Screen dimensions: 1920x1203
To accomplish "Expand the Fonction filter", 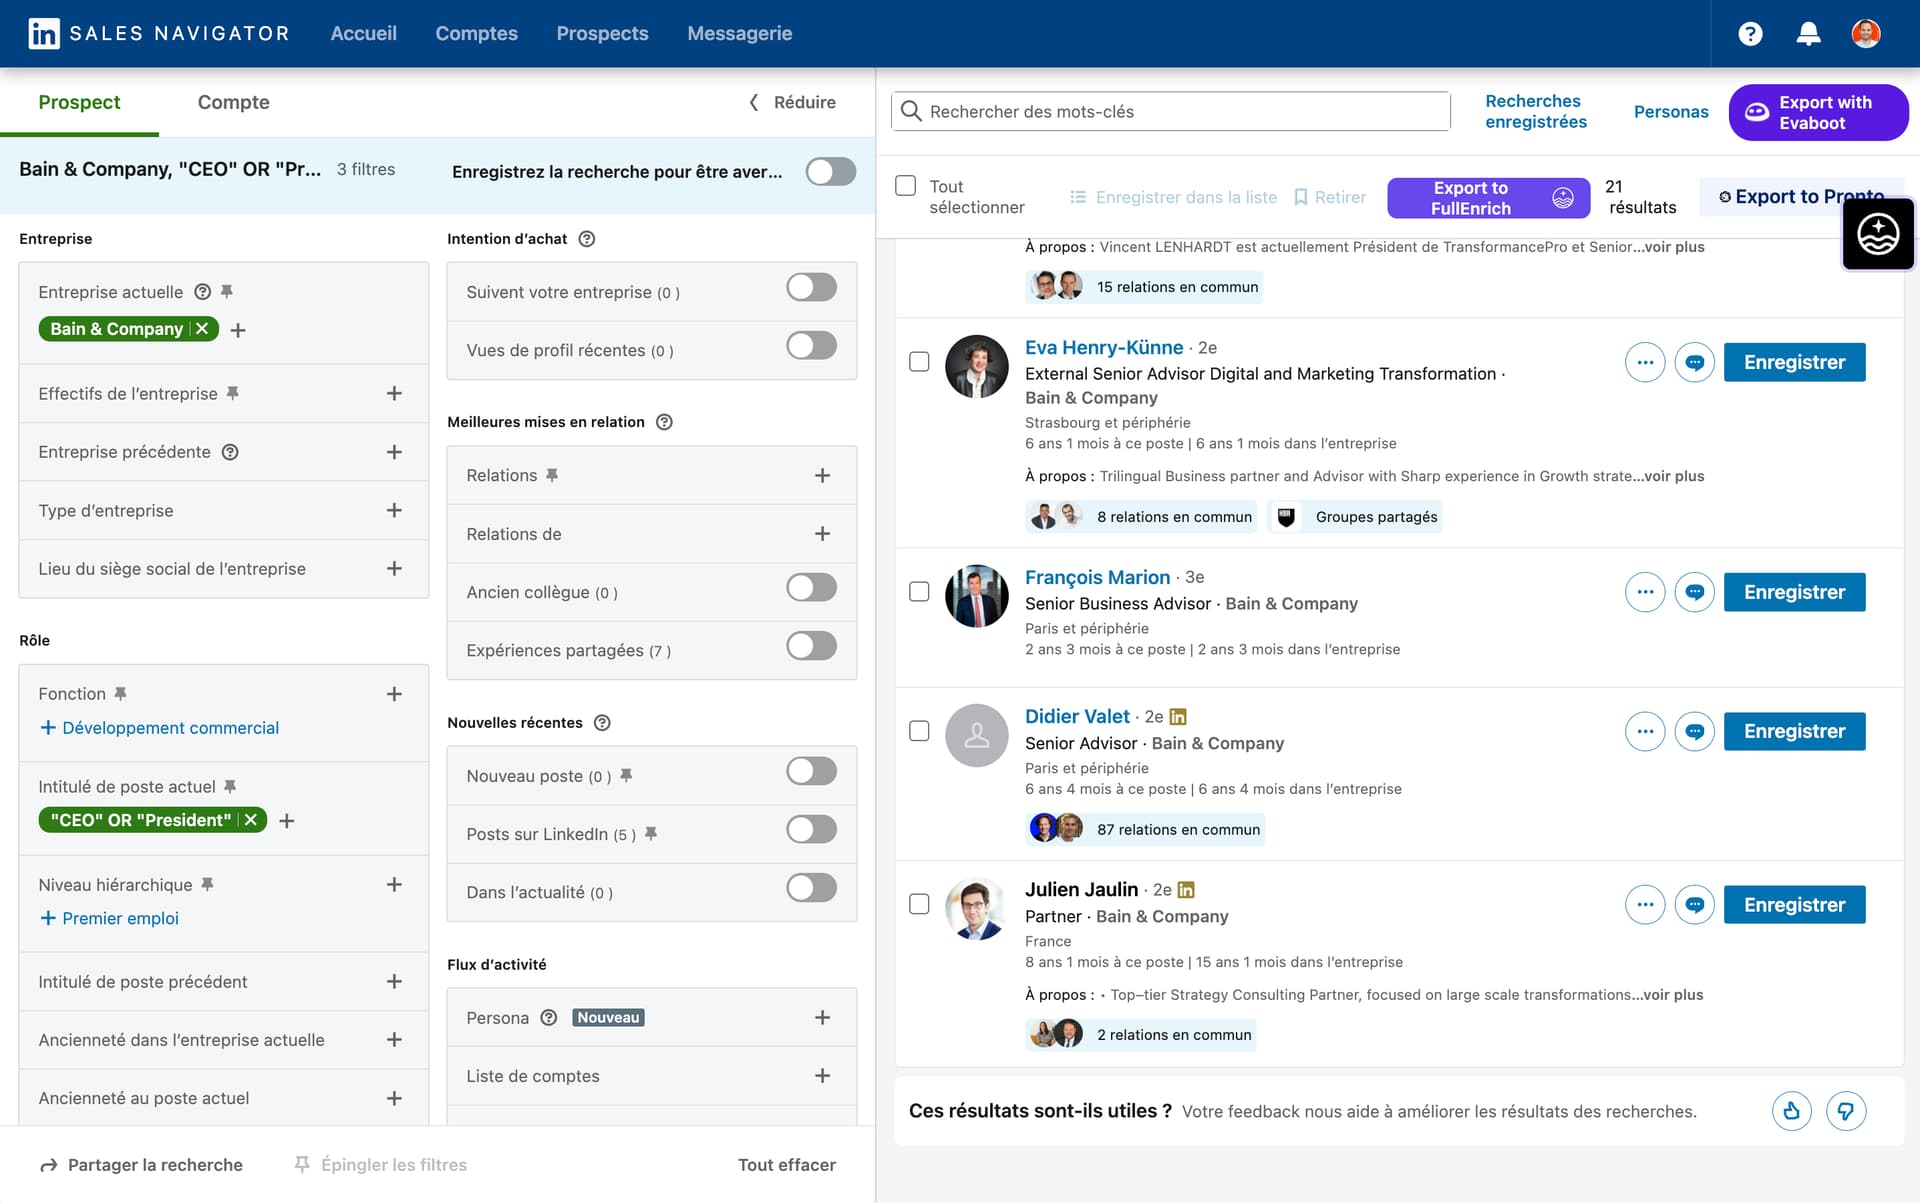I will (x=394, y=694).
